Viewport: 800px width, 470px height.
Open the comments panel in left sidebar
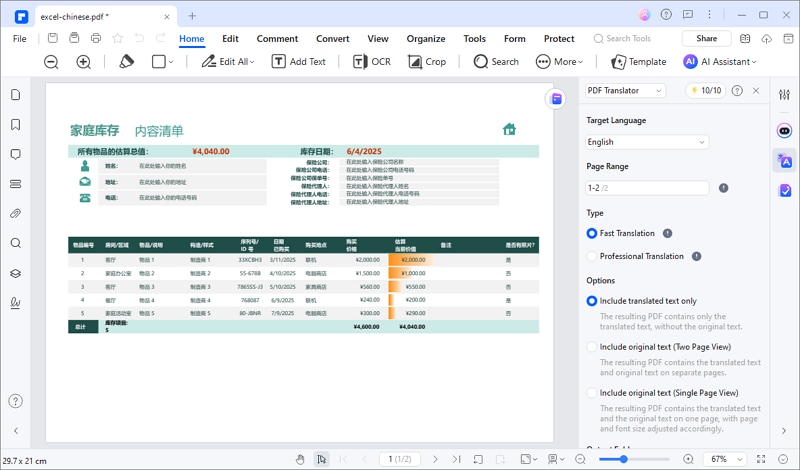coord(16,154)
